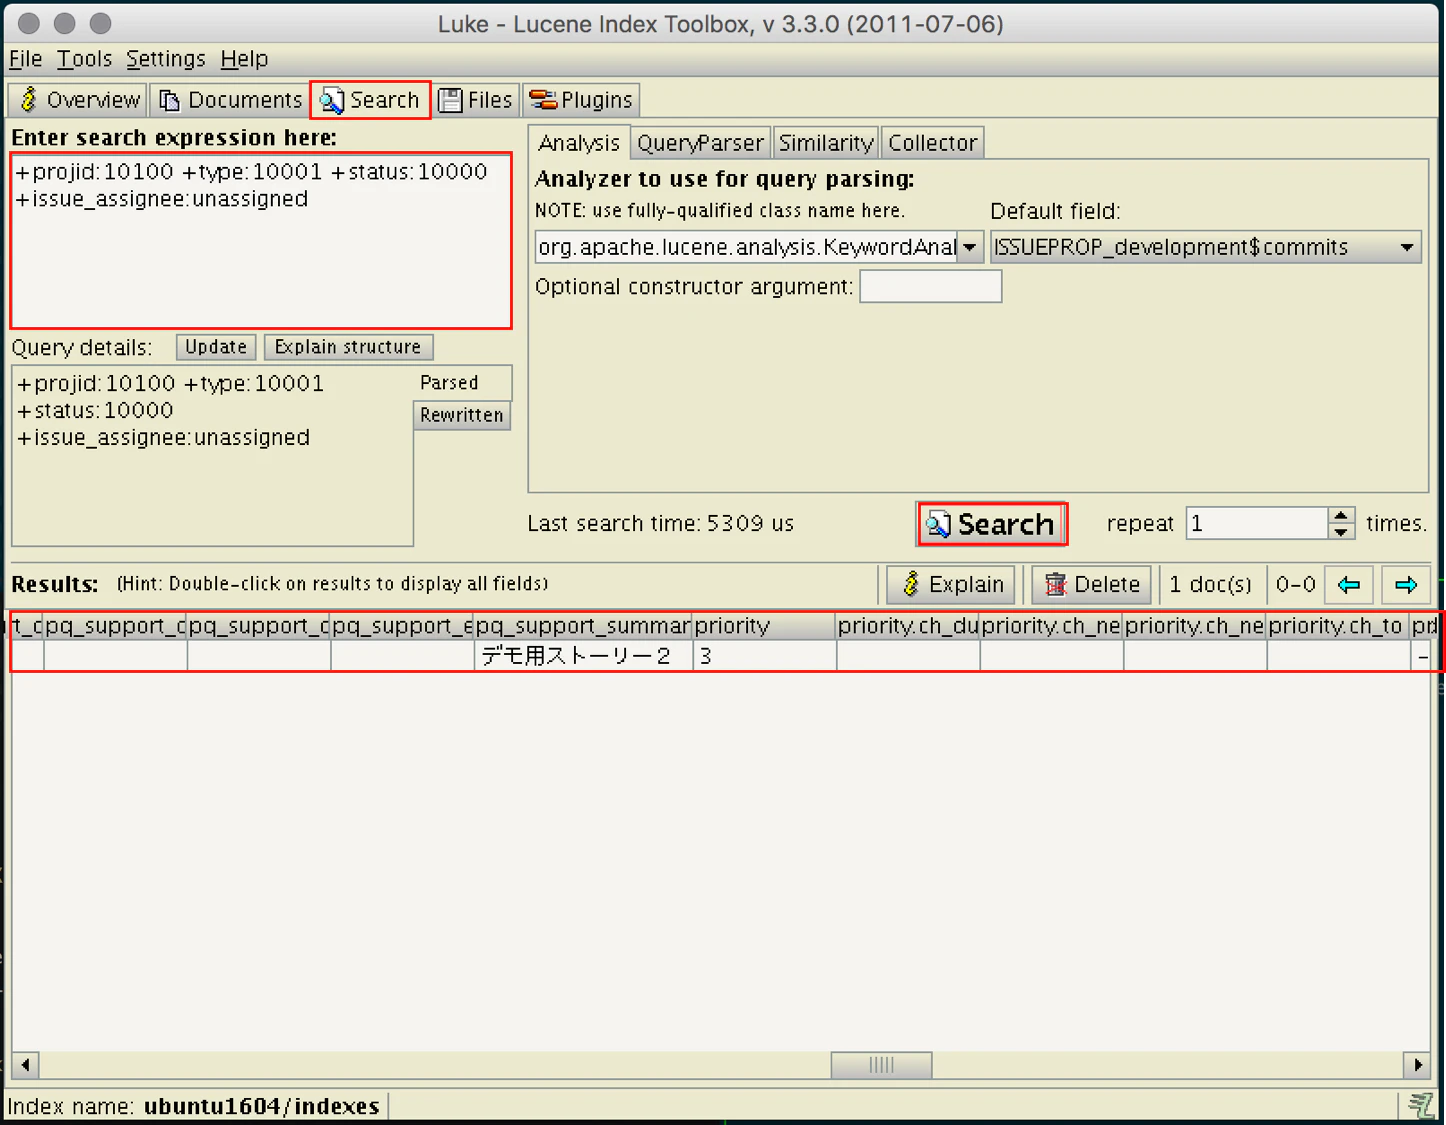
Task: Show the Rewritten query view
Action: coord(462,415)
